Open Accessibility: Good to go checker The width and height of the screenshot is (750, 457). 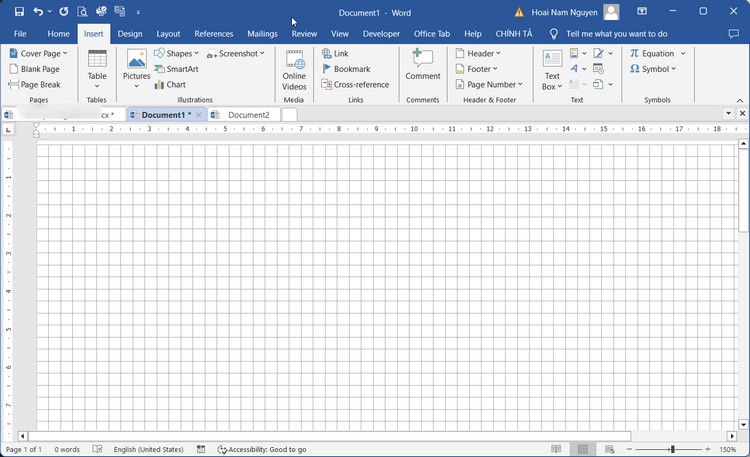pyautogui.click(x=262, y=449)
